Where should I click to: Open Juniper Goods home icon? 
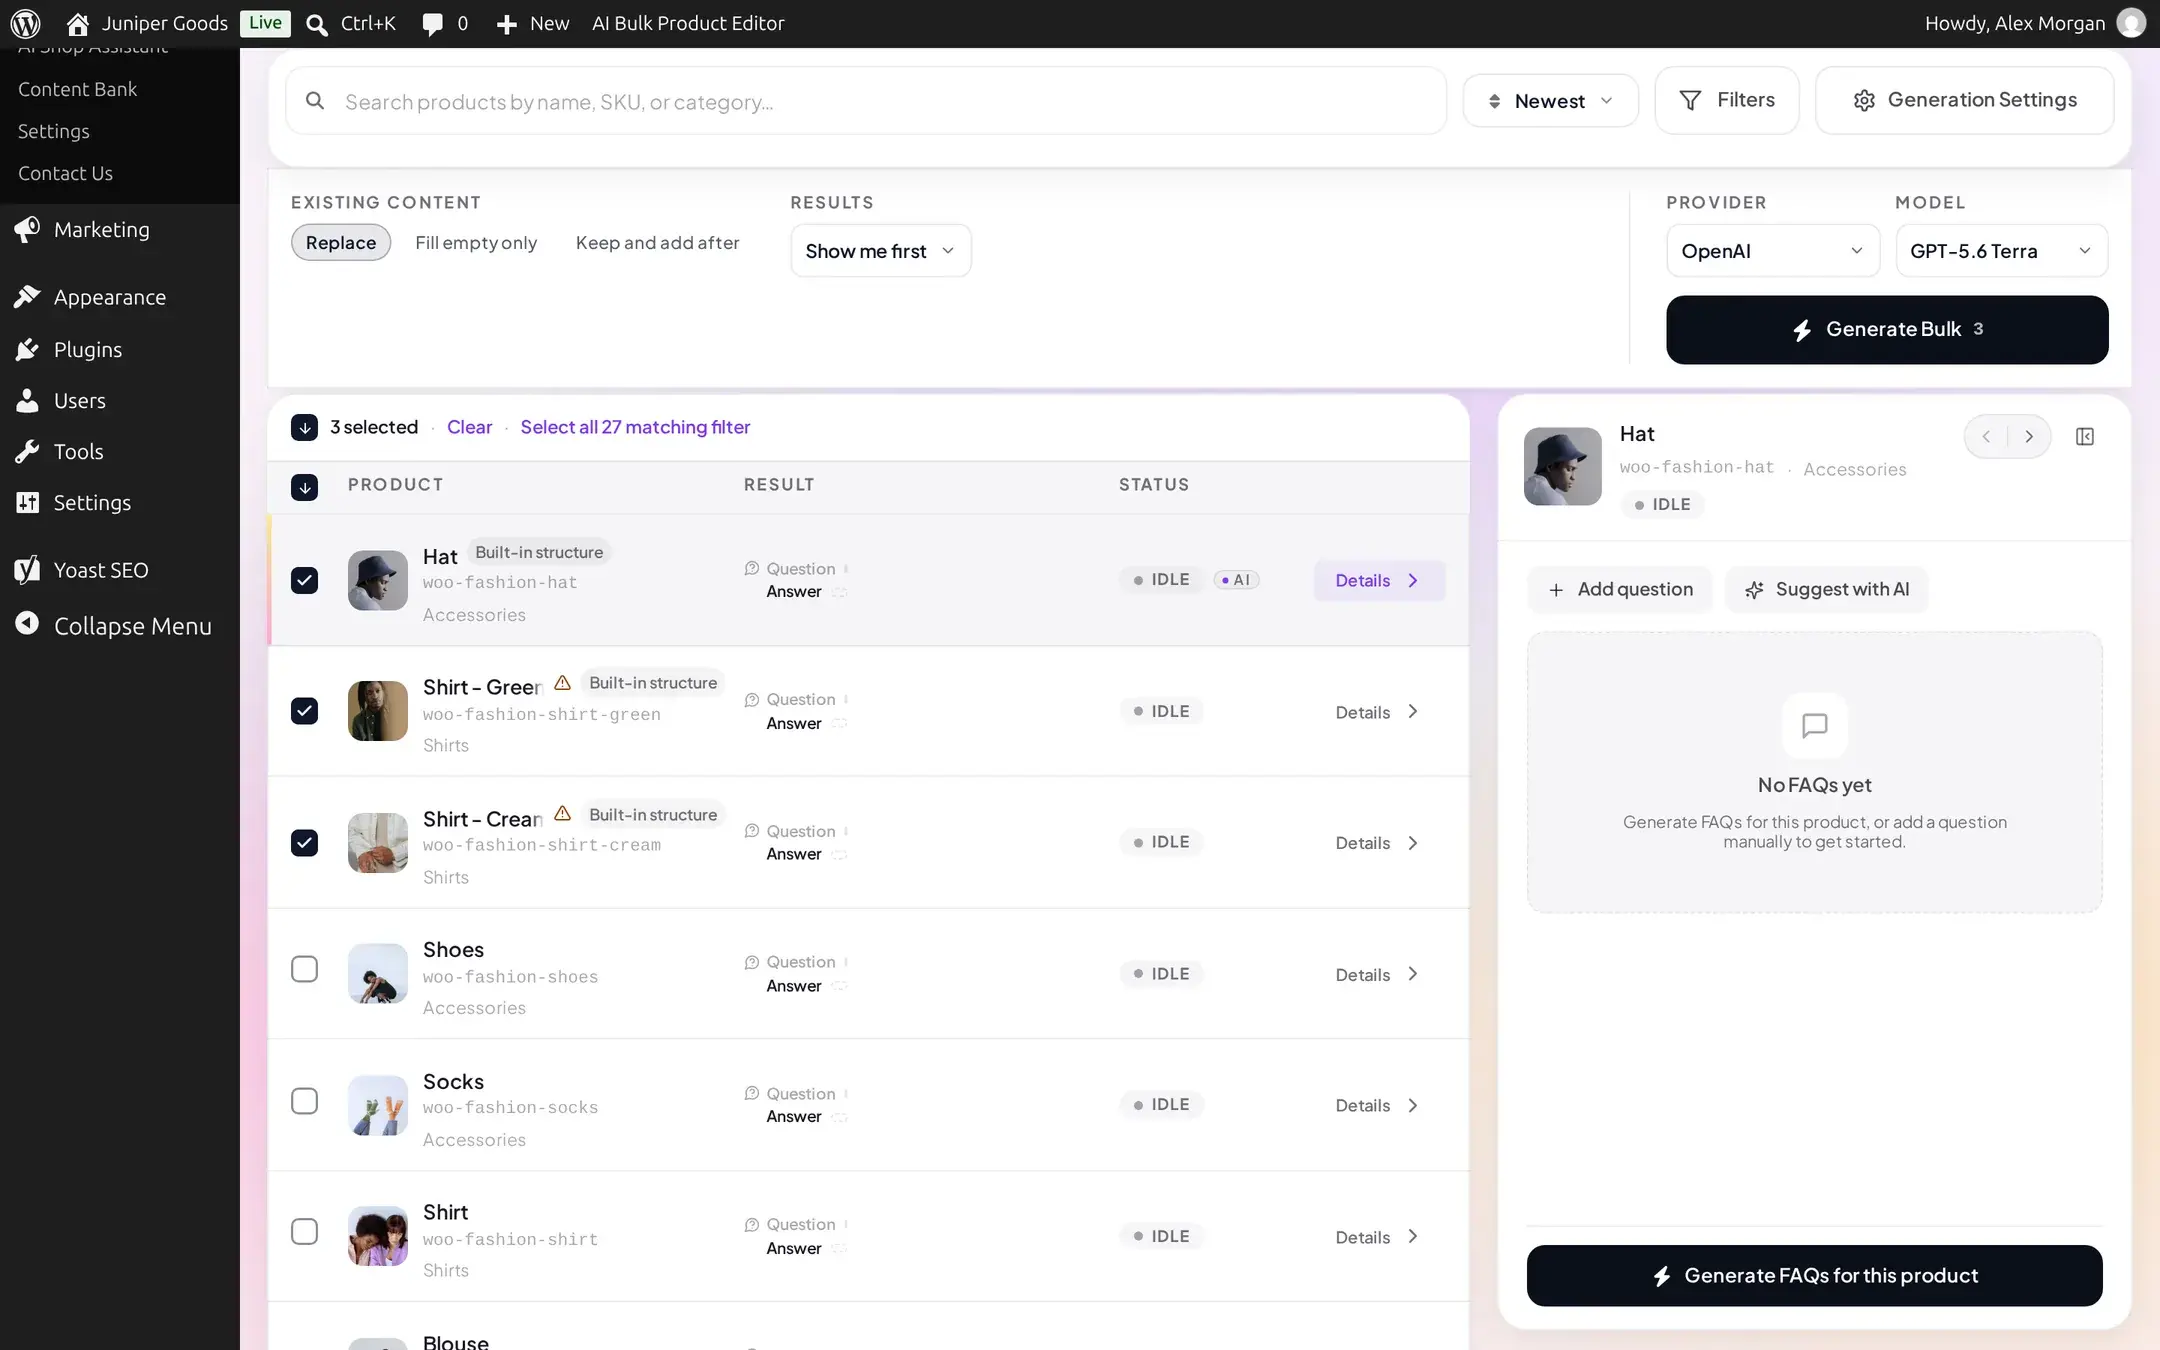[78, 23]
